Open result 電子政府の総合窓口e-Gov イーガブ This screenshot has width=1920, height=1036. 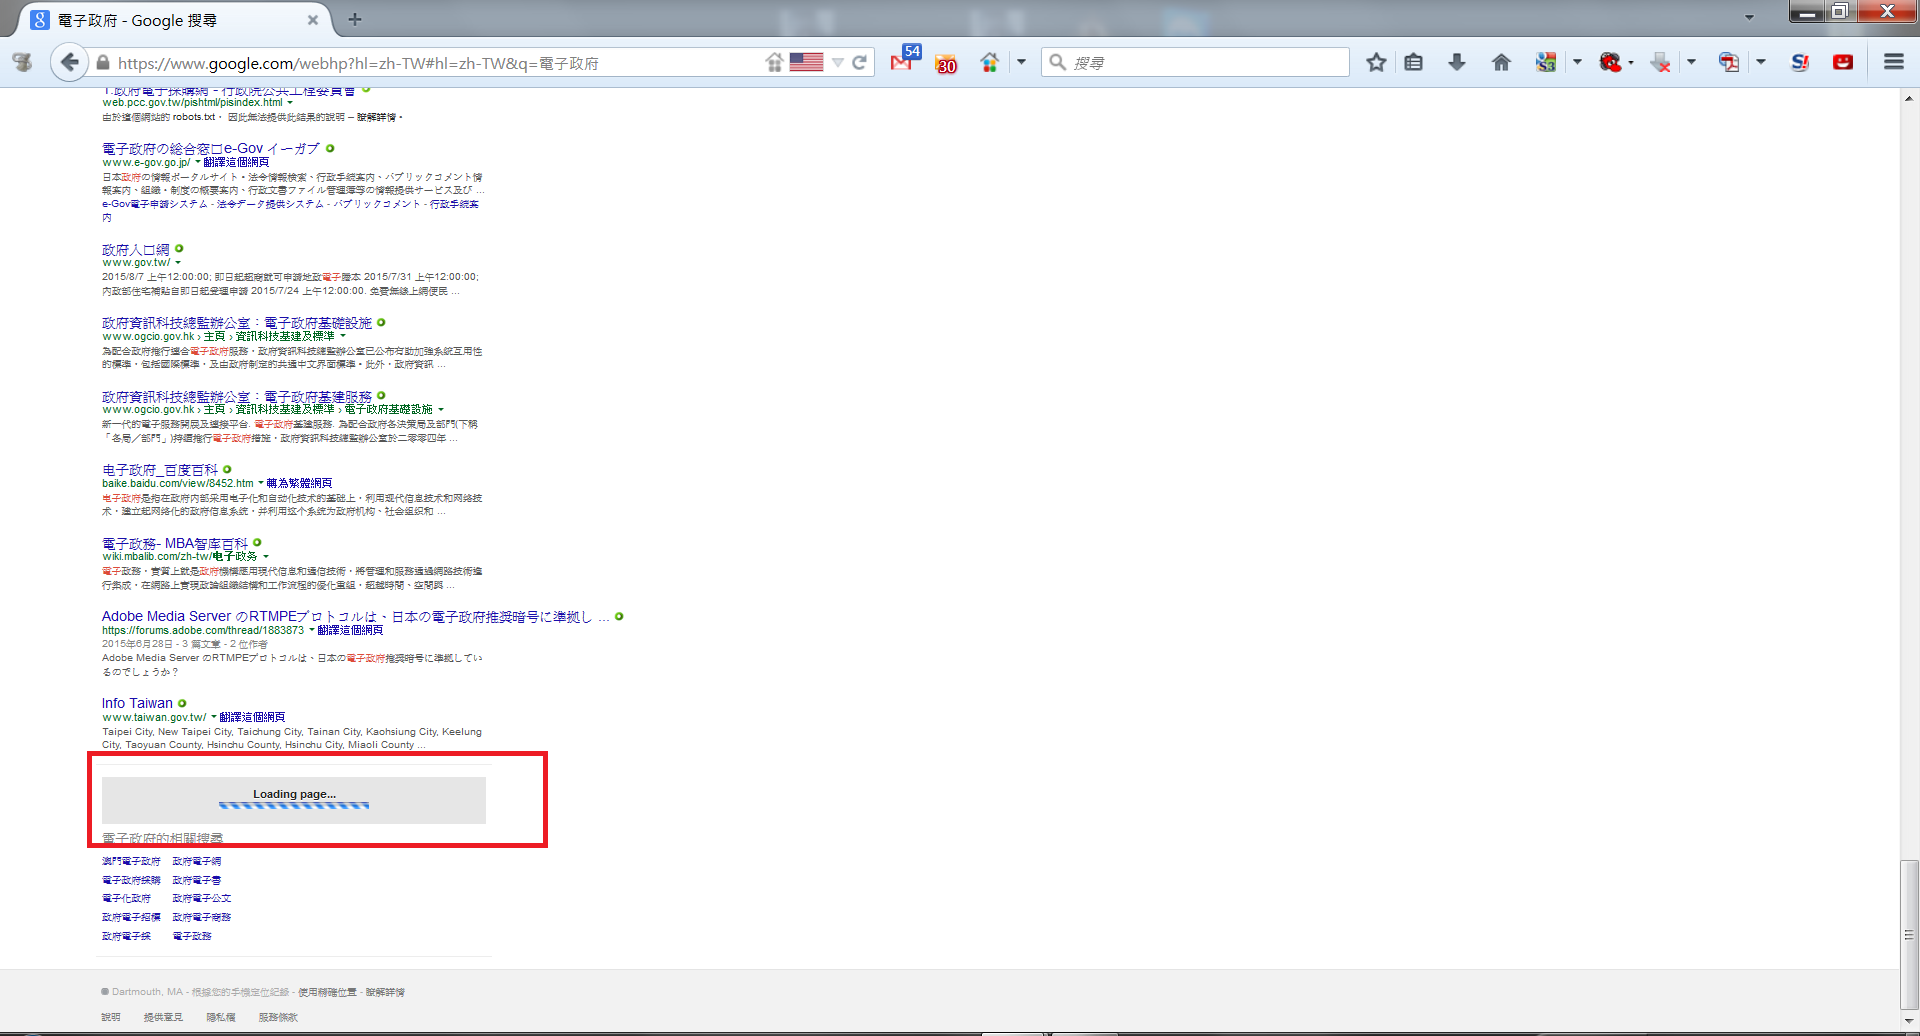point(211,148)
